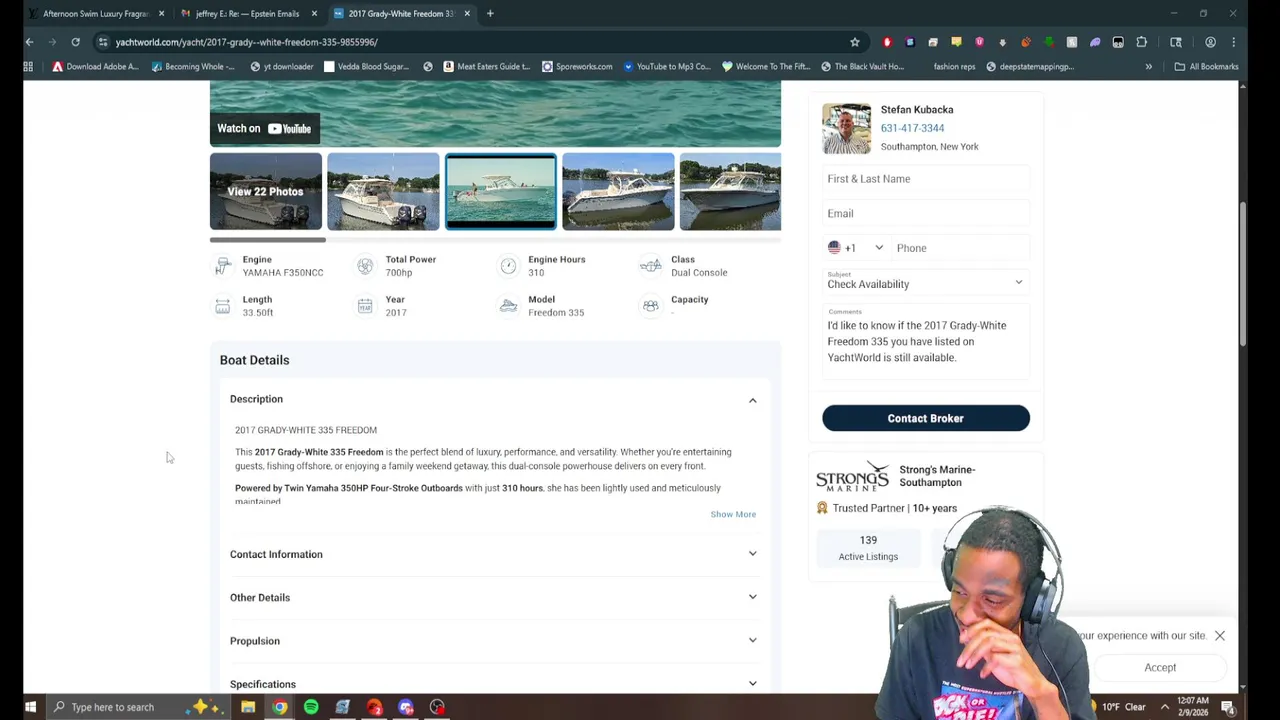The width and height of the screenshot is (1280, 720).
Task: Open bookmarks apps grid icon
Action: pyautogui.click(x=28, y=66)
